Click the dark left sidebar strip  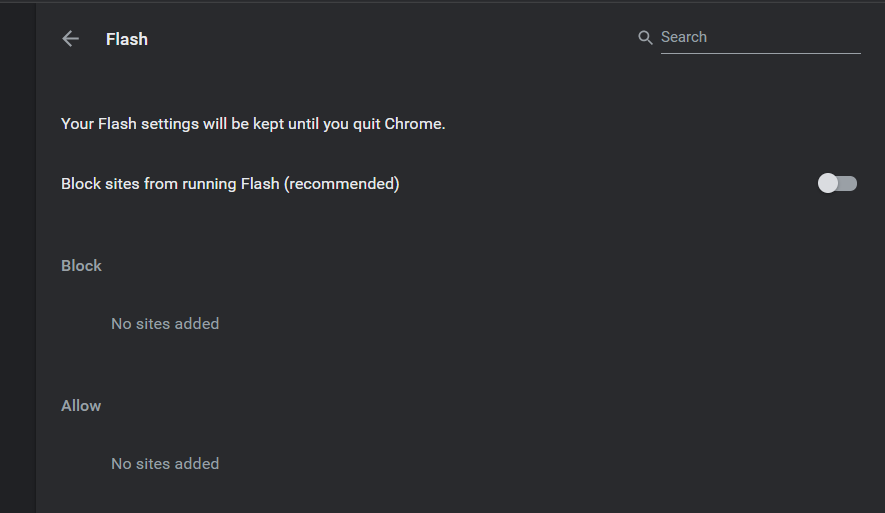coord(18,258)
